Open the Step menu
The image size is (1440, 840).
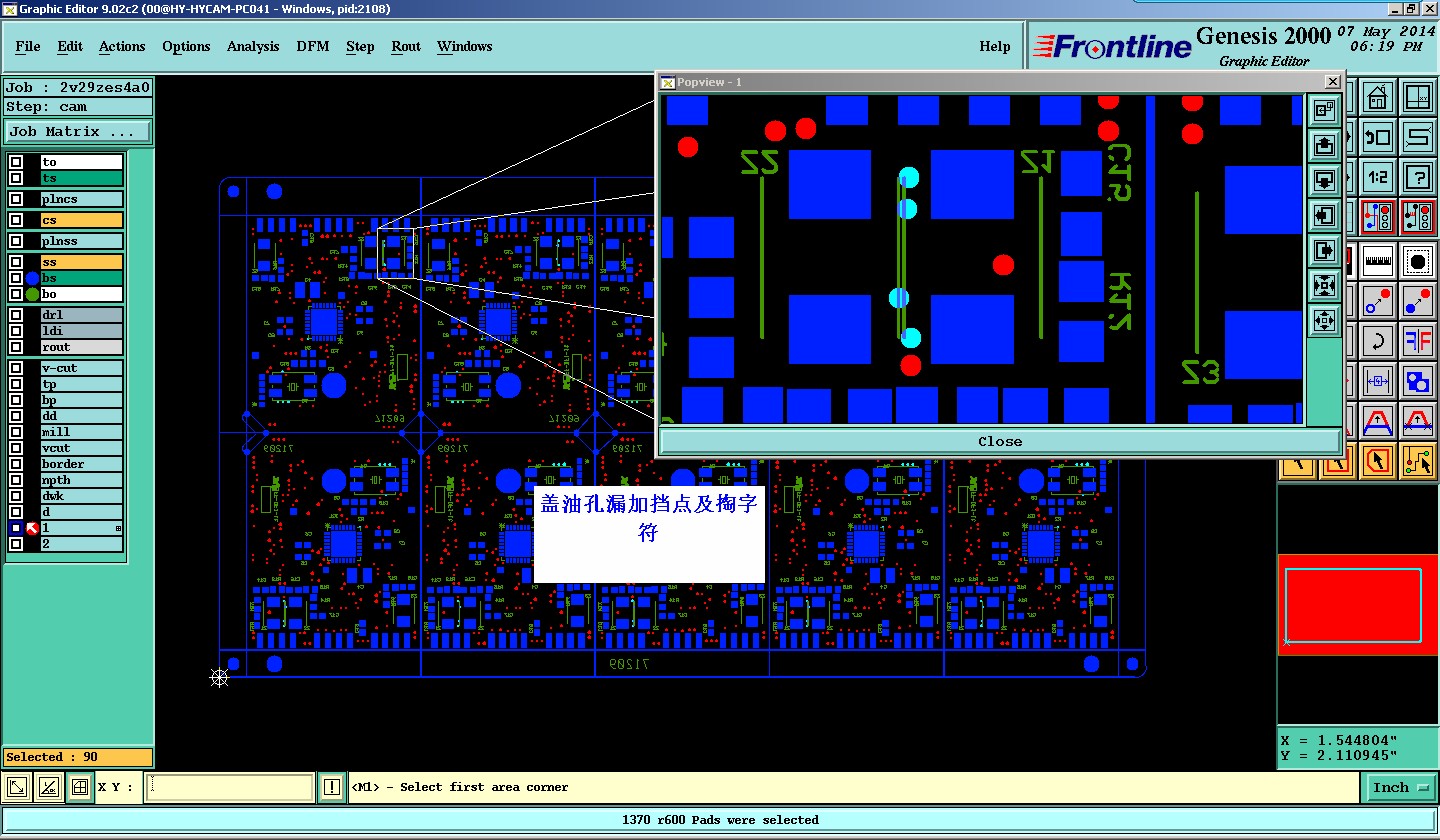click(360, 46)
